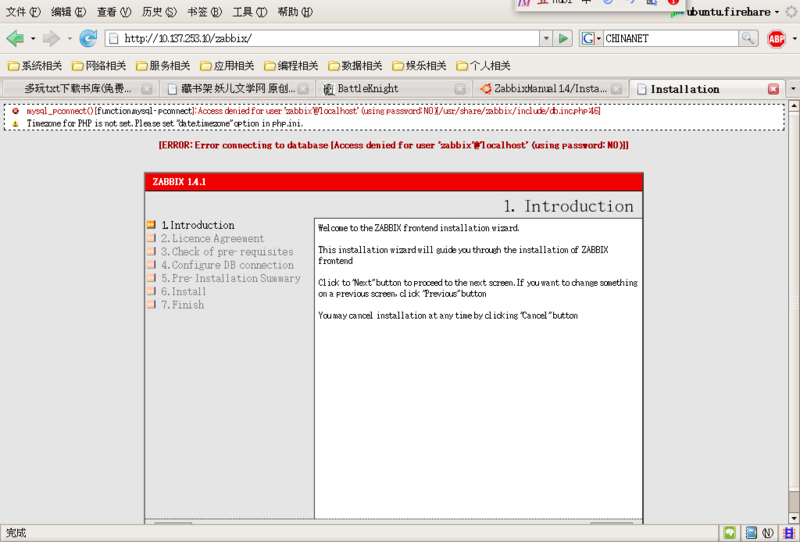
Task: Close the 多玩txt下载书库 tab
Action: pyautogui.click(x=146, y=89)
